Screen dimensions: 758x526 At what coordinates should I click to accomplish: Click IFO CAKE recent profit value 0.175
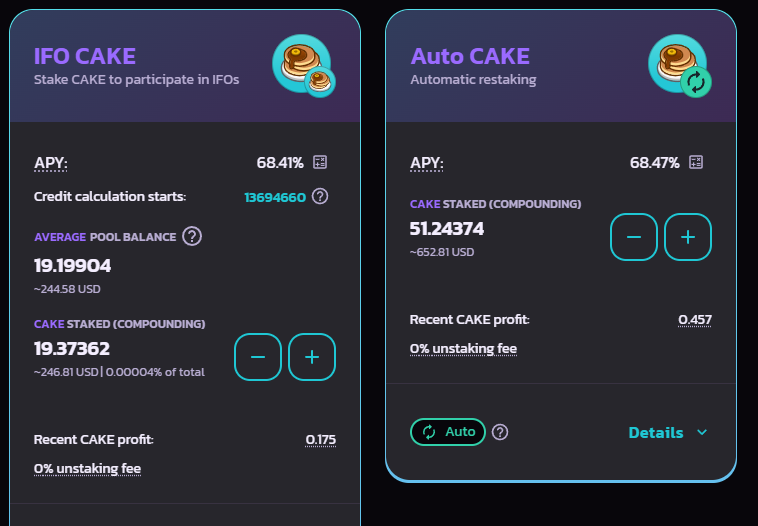[321, 439]
